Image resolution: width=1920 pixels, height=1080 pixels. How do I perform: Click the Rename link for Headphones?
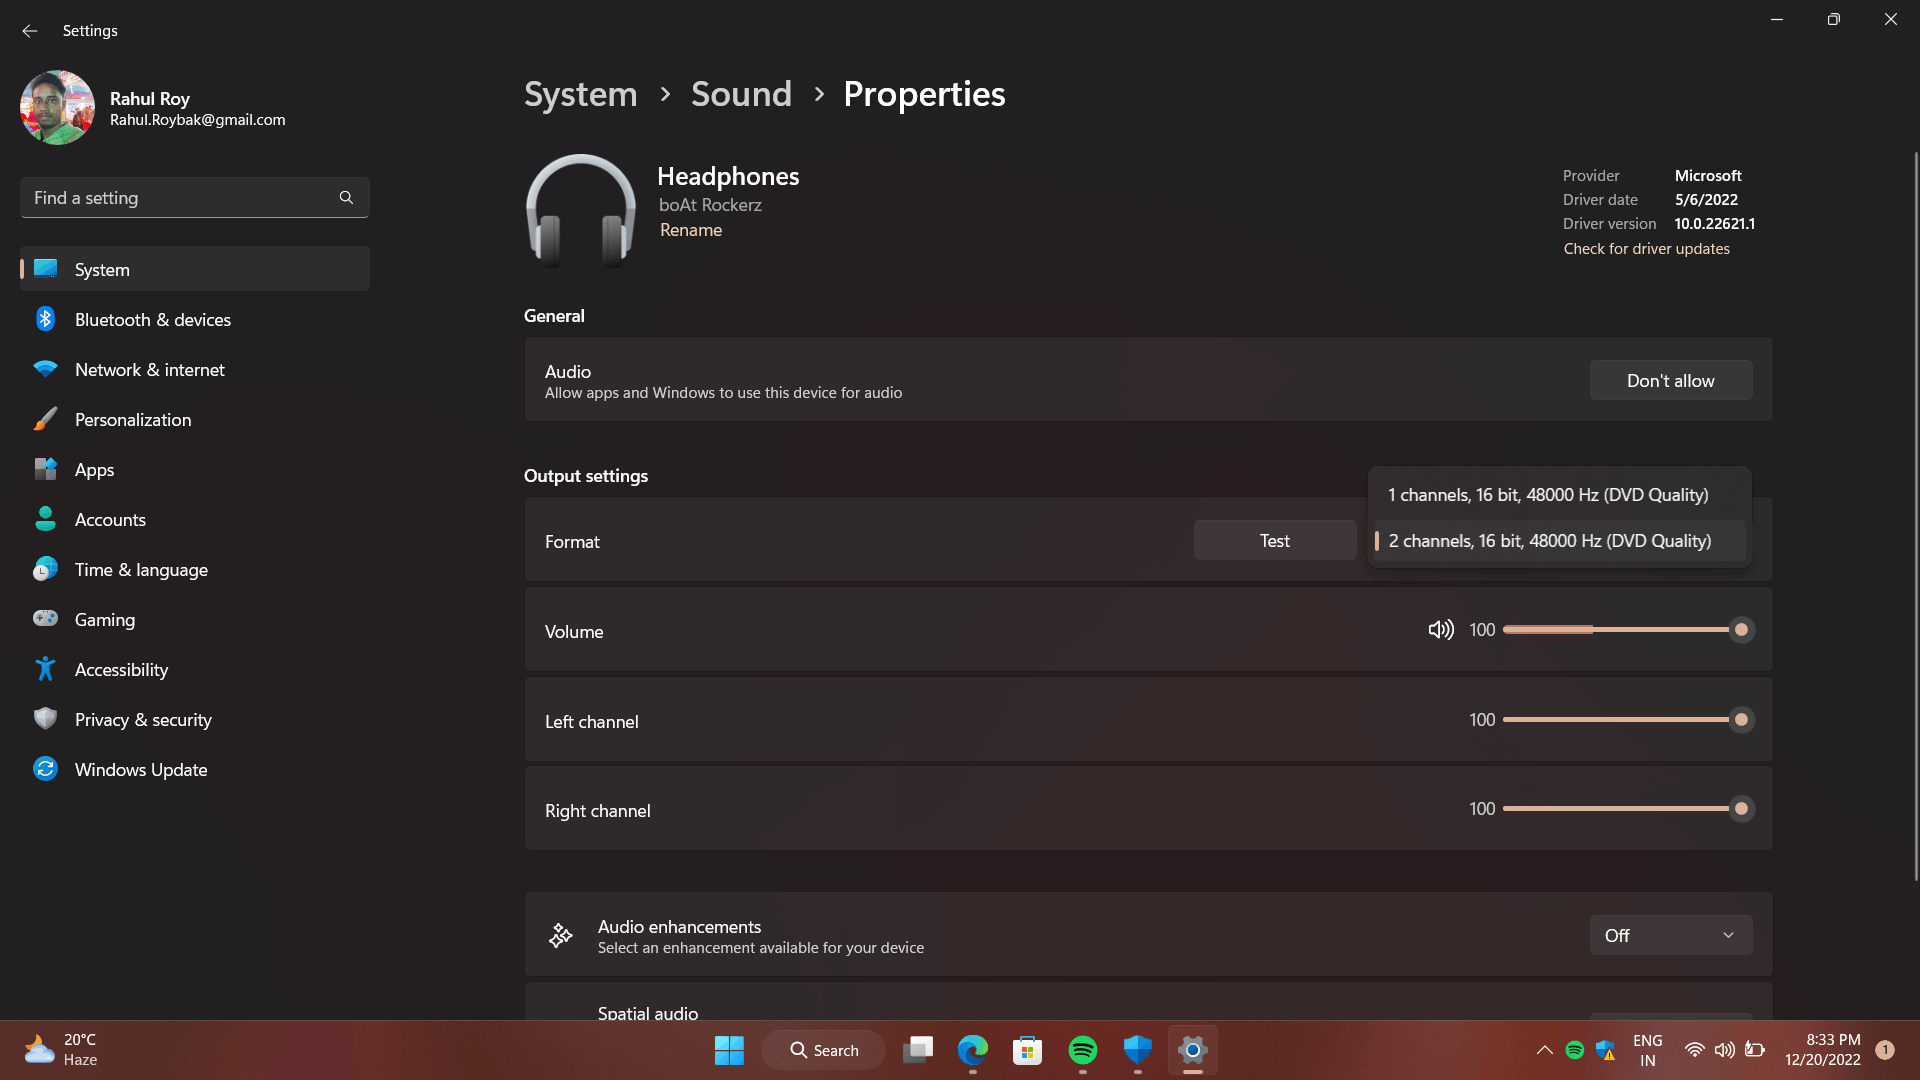[x=691, y=230]
